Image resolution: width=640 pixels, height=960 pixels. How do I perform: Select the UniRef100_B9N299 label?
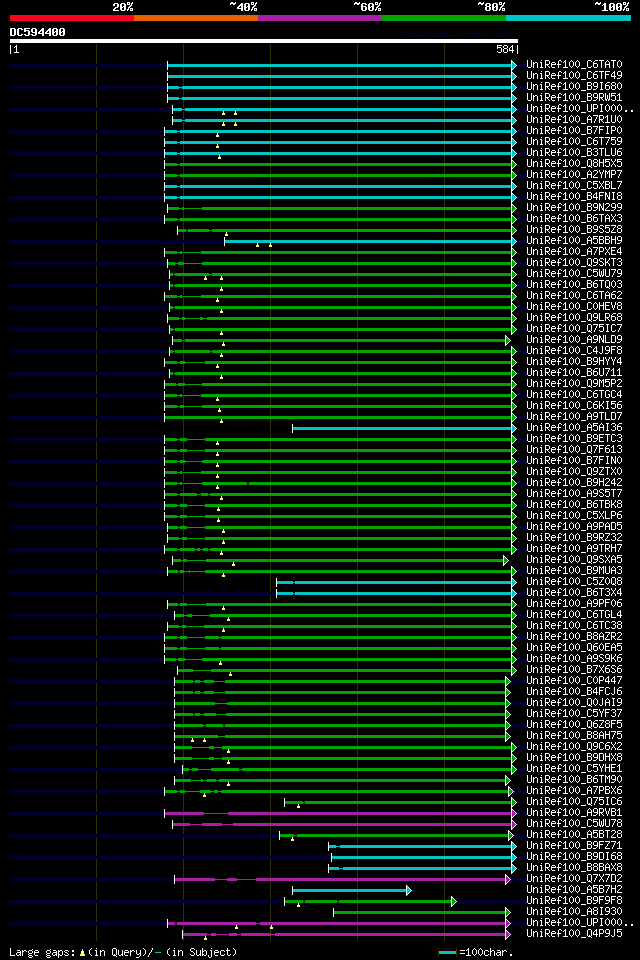pyautogui.click(x=574, y=208)
